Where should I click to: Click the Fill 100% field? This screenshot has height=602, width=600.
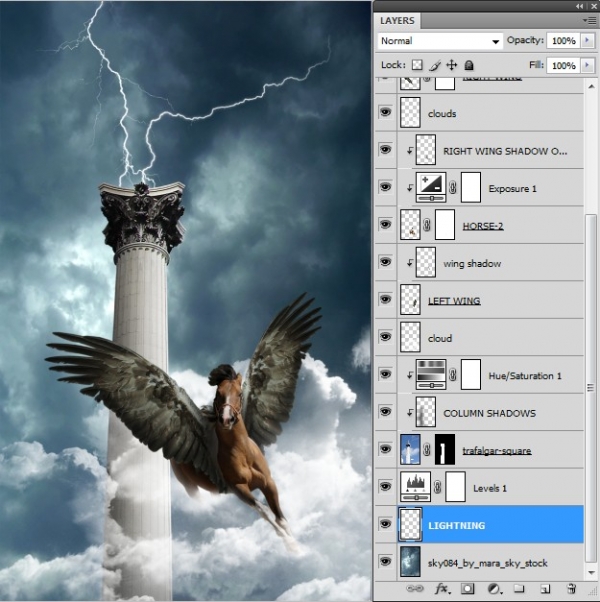click(x=564, y=66)
